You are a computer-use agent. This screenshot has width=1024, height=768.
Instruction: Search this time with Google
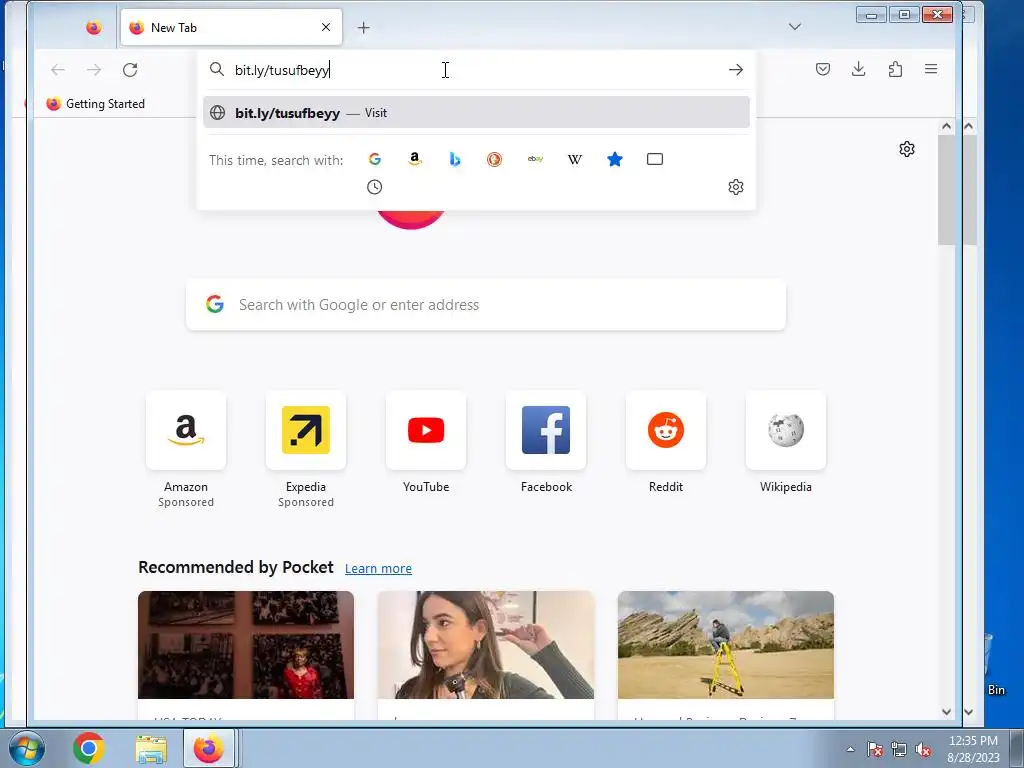click(375, 159)
